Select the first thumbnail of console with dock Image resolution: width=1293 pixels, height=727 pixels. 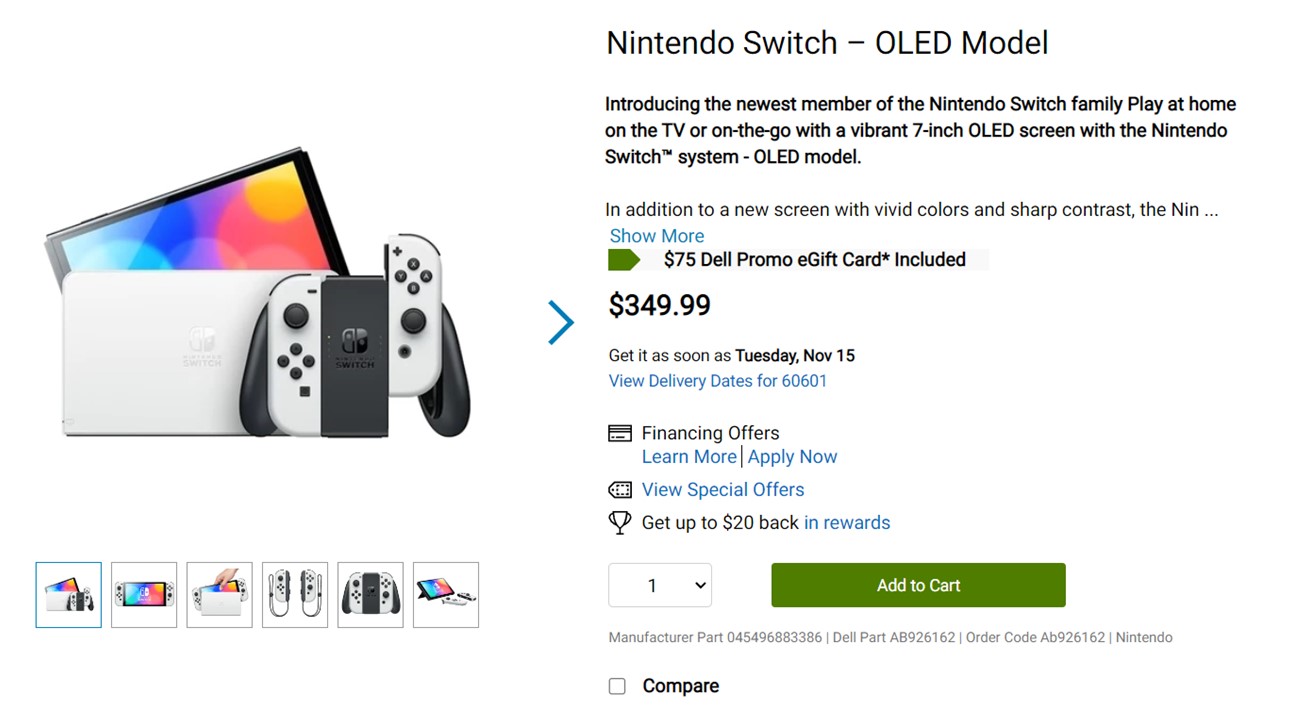[69, 595]
